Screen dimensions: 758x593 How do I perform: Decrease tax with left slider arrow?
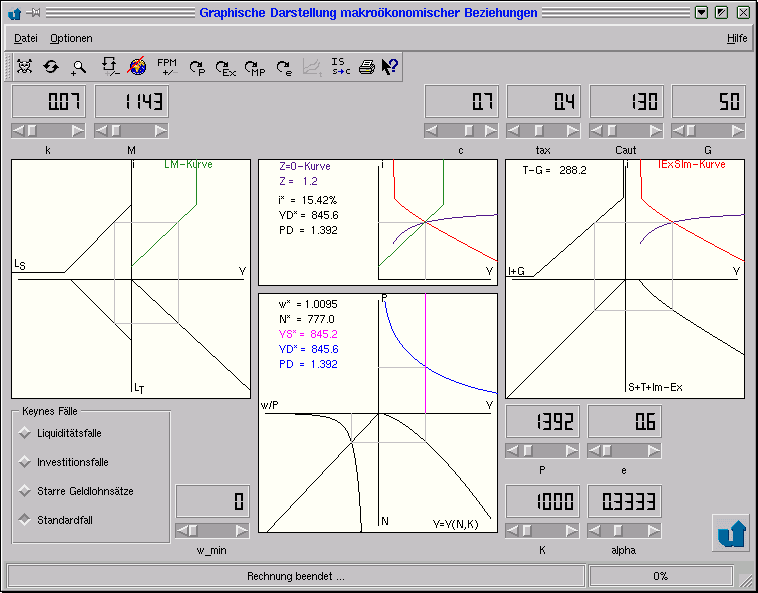(513, 130)
